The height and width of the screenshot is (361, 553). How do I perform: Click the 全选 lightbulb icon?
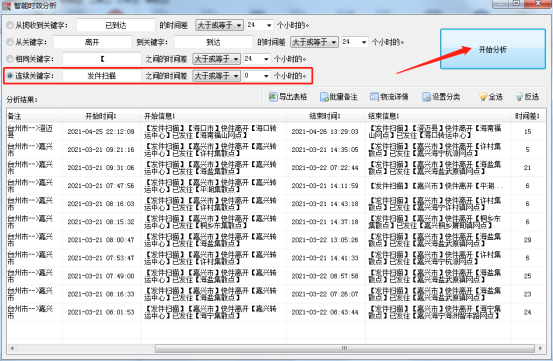[x=483, y=97]
